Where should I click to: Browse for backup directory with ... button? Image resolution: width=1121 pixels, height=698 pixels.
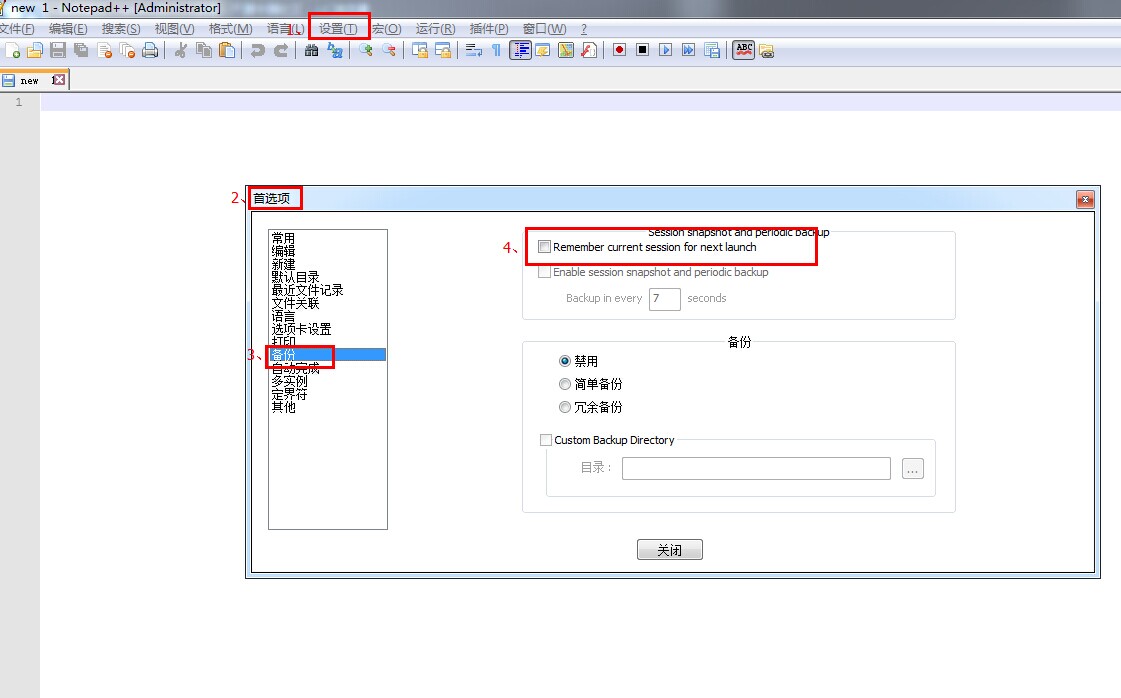pos(913,468)
